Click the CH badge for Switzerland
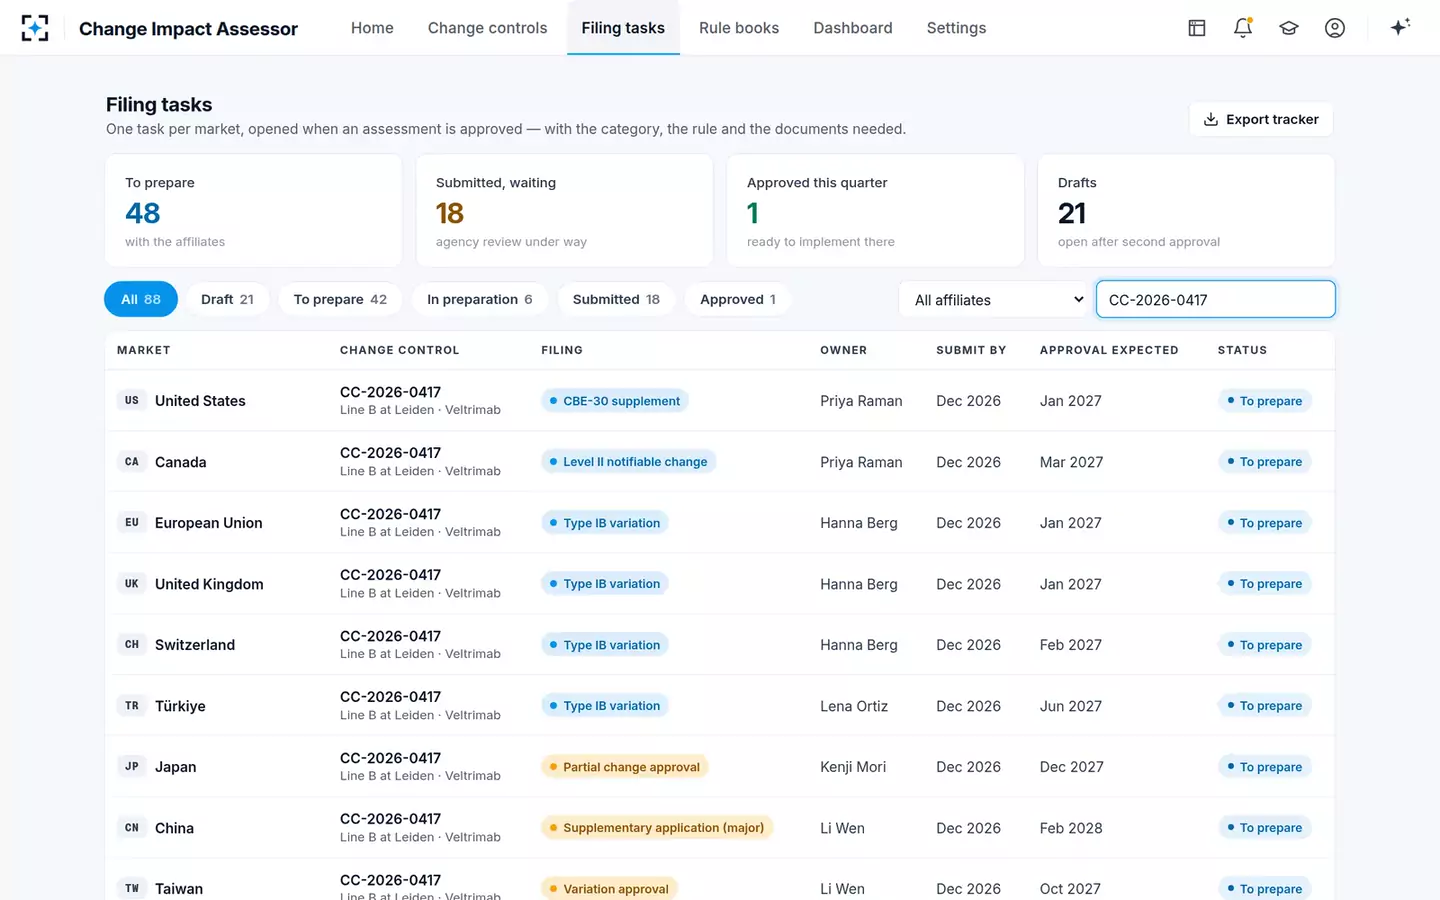 click(x=132, y=645)
